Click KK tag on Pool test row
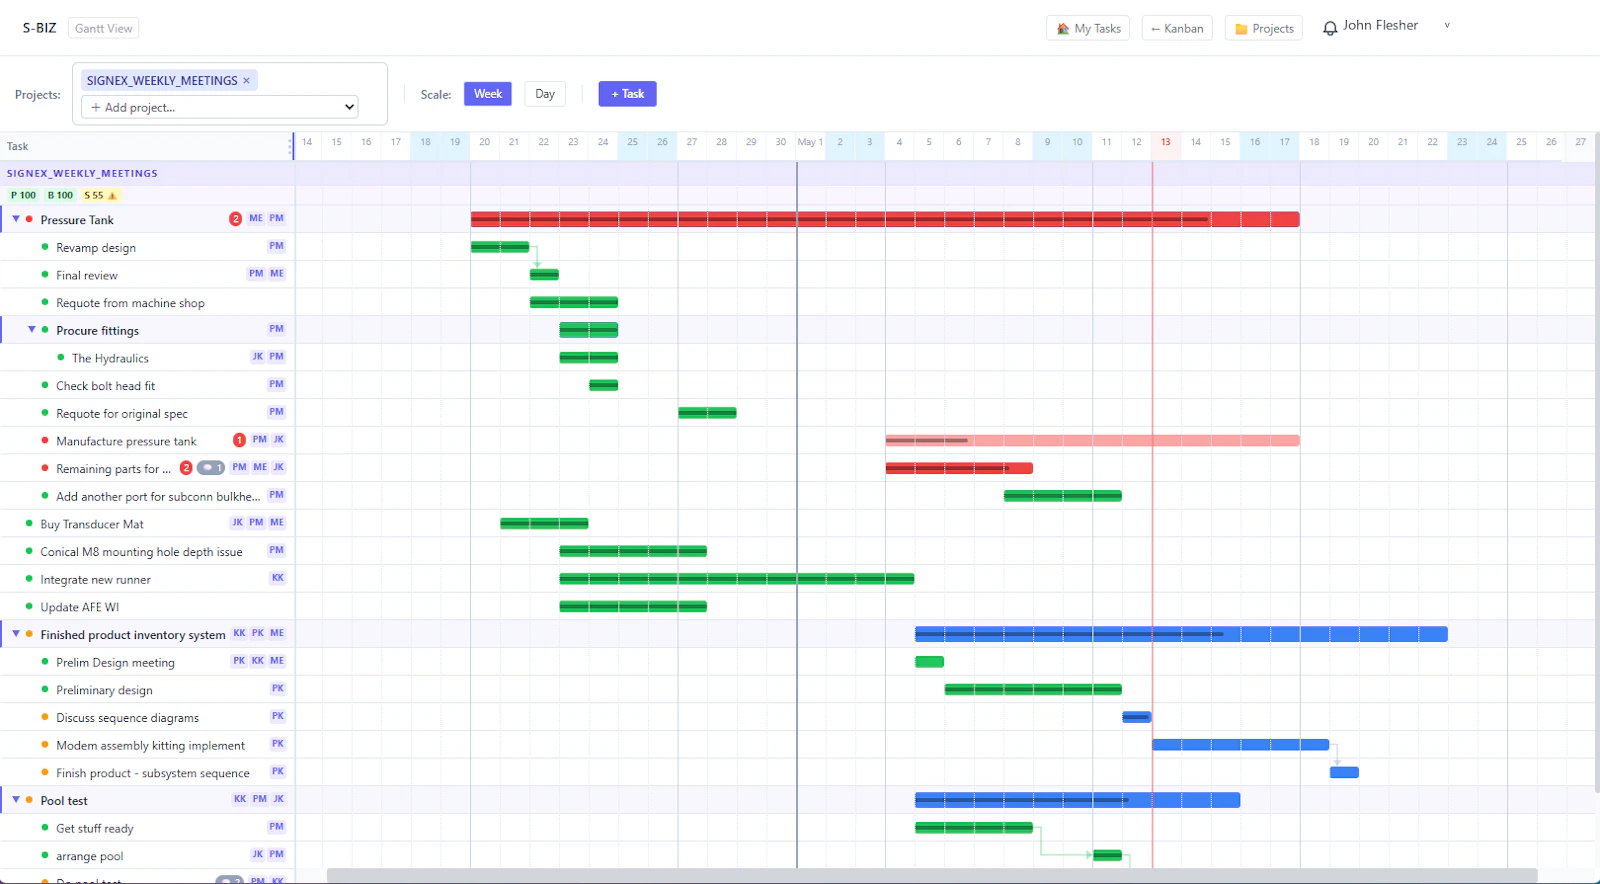This screenshot has width=1600, height=884. pyautogui.click(x=240, y=799)
